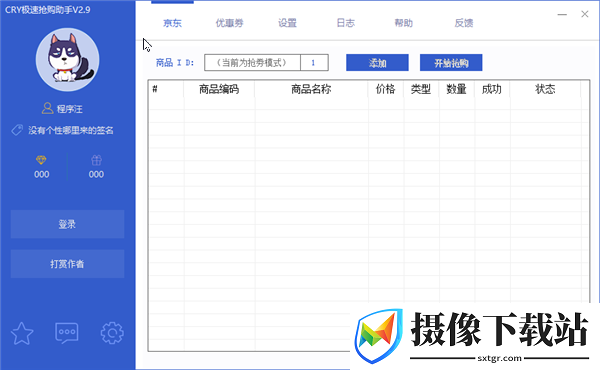Switch to the 京东 tab
Image resolution: width=600 pixels, height=370 pixels.
172,23
